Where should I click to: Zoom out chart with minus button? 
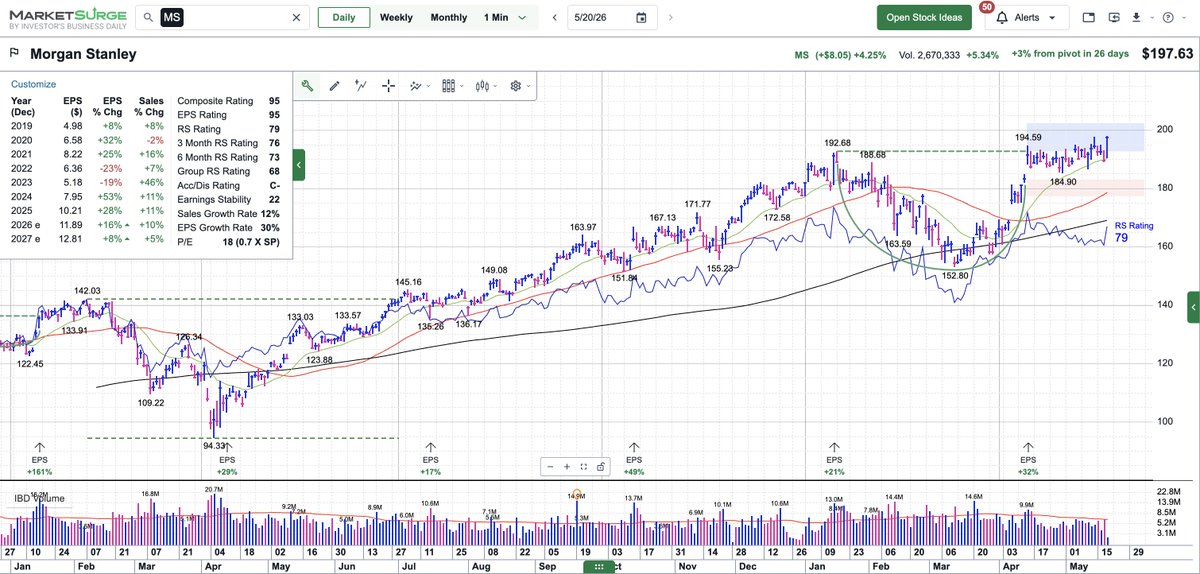549,466
